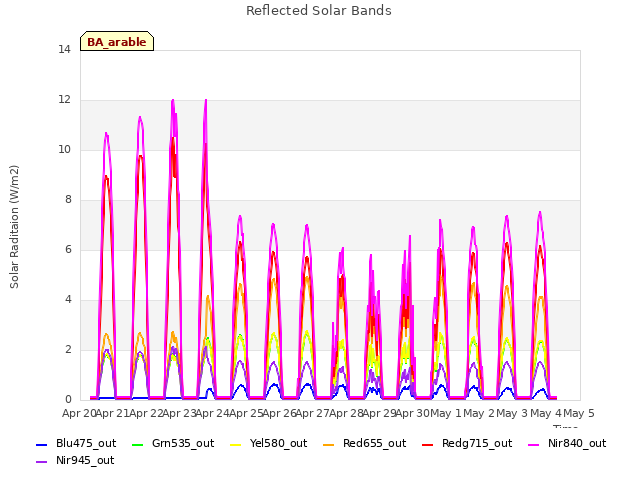Click the 12 y-axis tick label

[64, 100]
